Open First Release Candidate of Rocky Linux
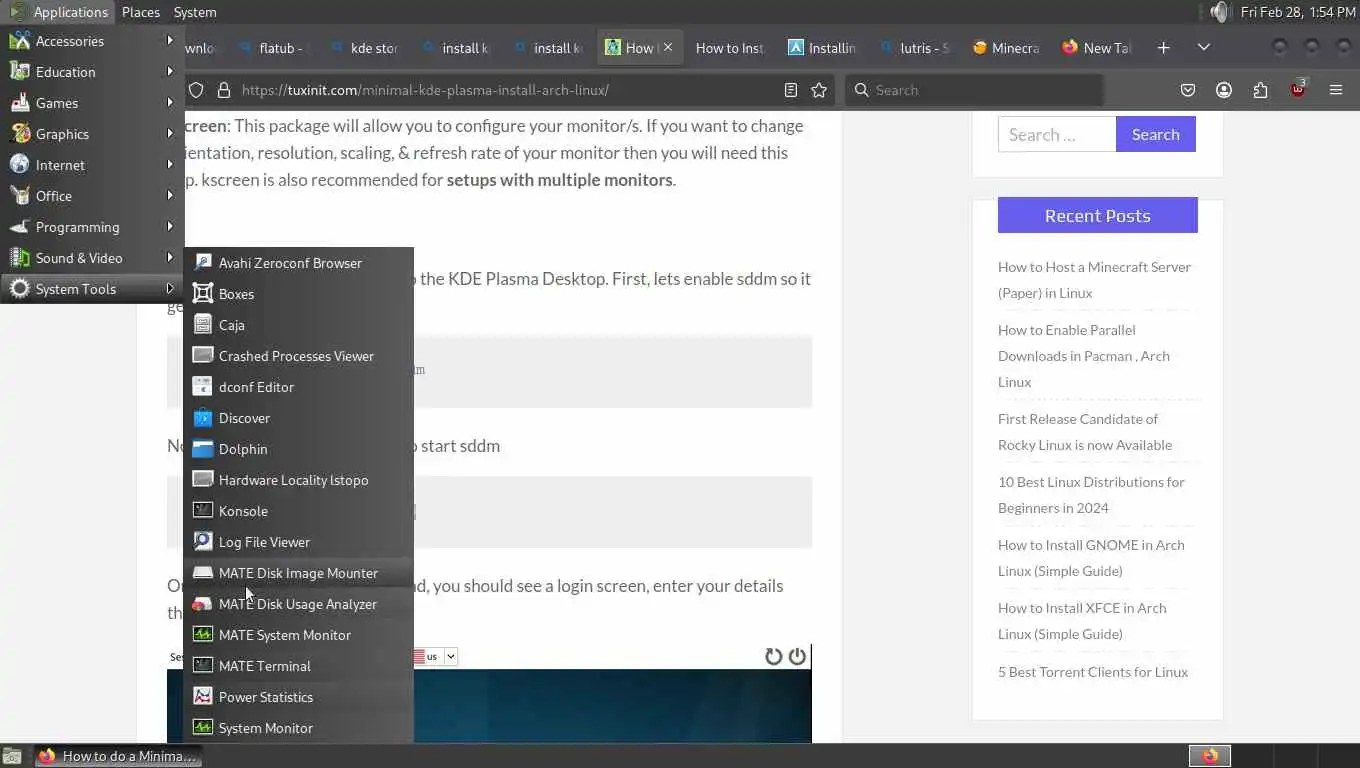The height and width of the screenshot is (768, 1360). [x=1085, y=432]
